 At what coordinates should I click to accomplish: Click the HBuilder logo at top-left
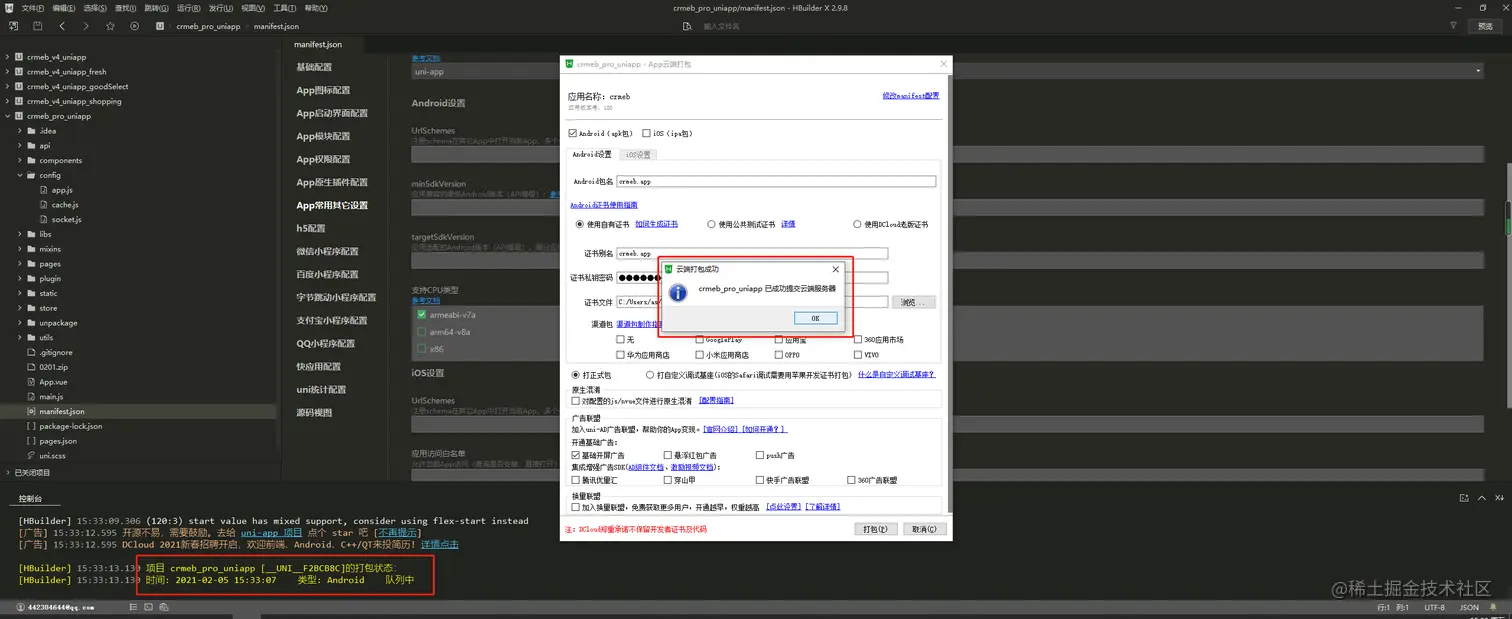tap(10, 8)
